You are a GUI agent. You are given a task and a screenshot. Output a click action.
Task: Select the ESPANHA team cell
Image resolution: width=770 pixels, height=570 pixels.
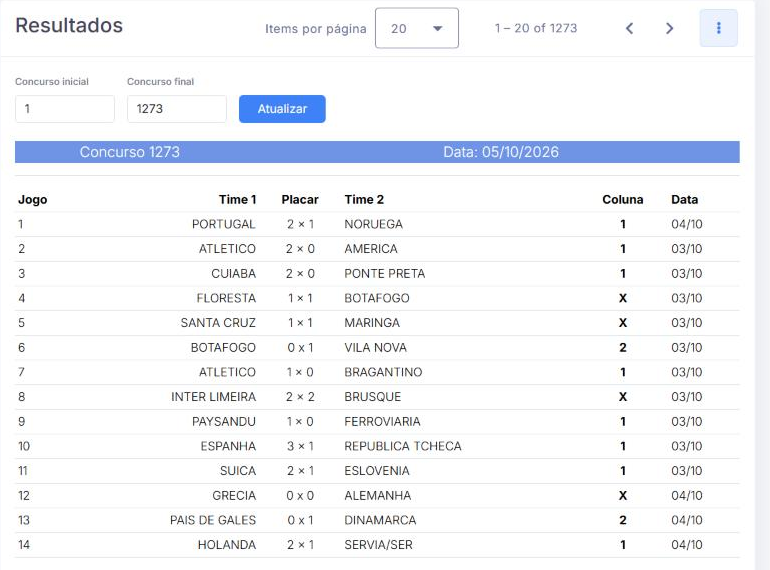point(228,446)
